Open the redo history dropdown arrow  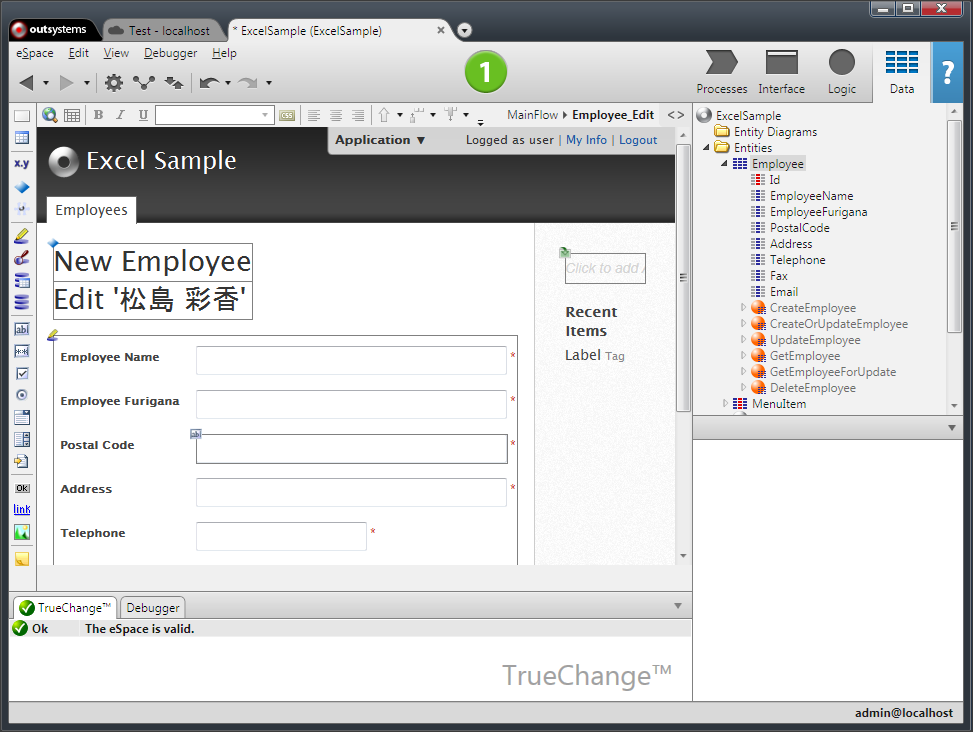pos(269,83)
